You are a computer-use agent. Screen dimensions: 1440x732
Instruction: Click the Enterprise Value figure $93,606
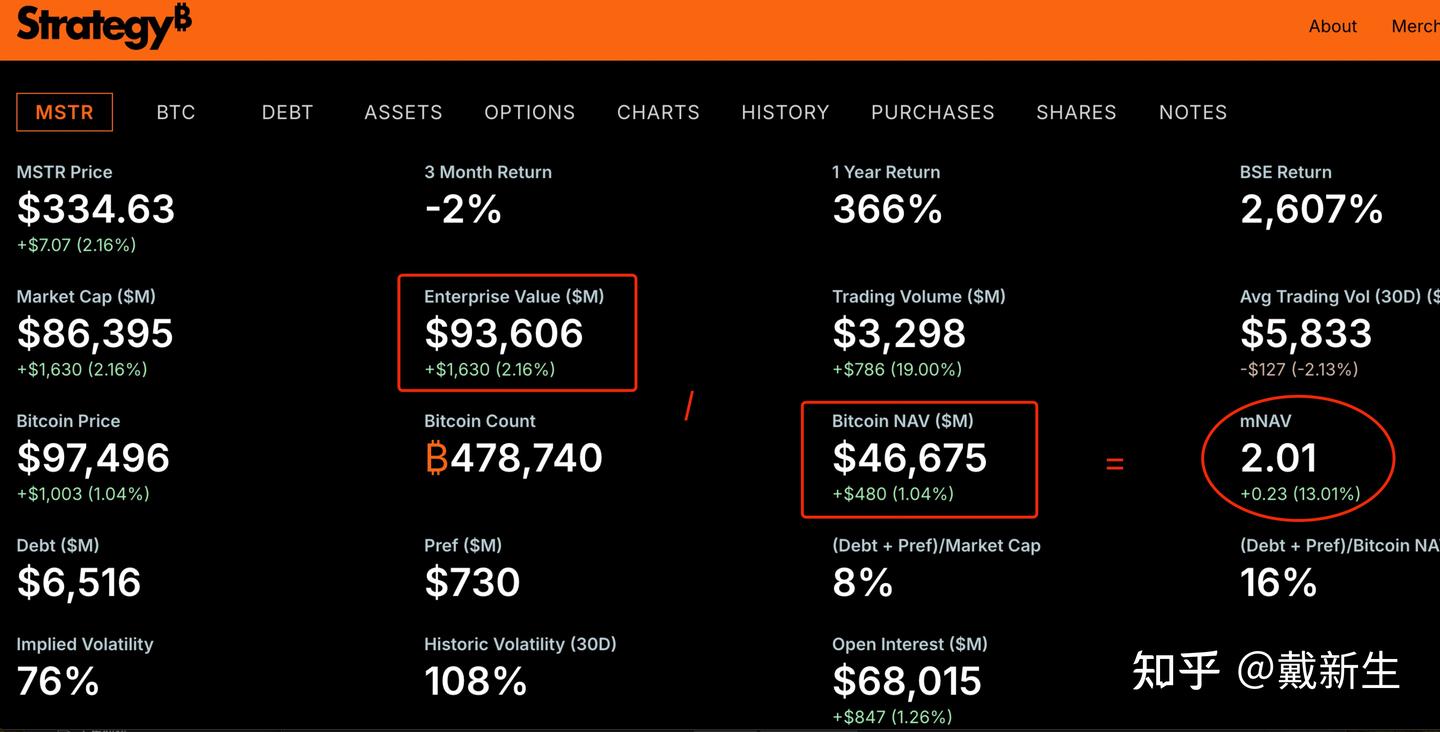(x=503, y=334)
